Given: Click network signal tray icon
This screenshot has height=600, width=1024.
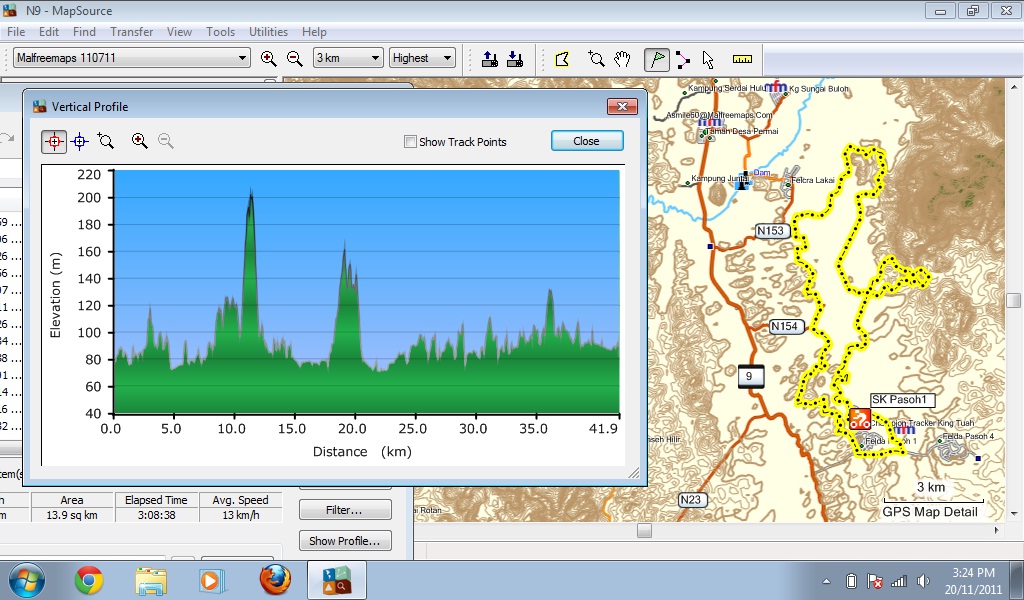Looking at the screenshot, I should (x=899, y=581).
